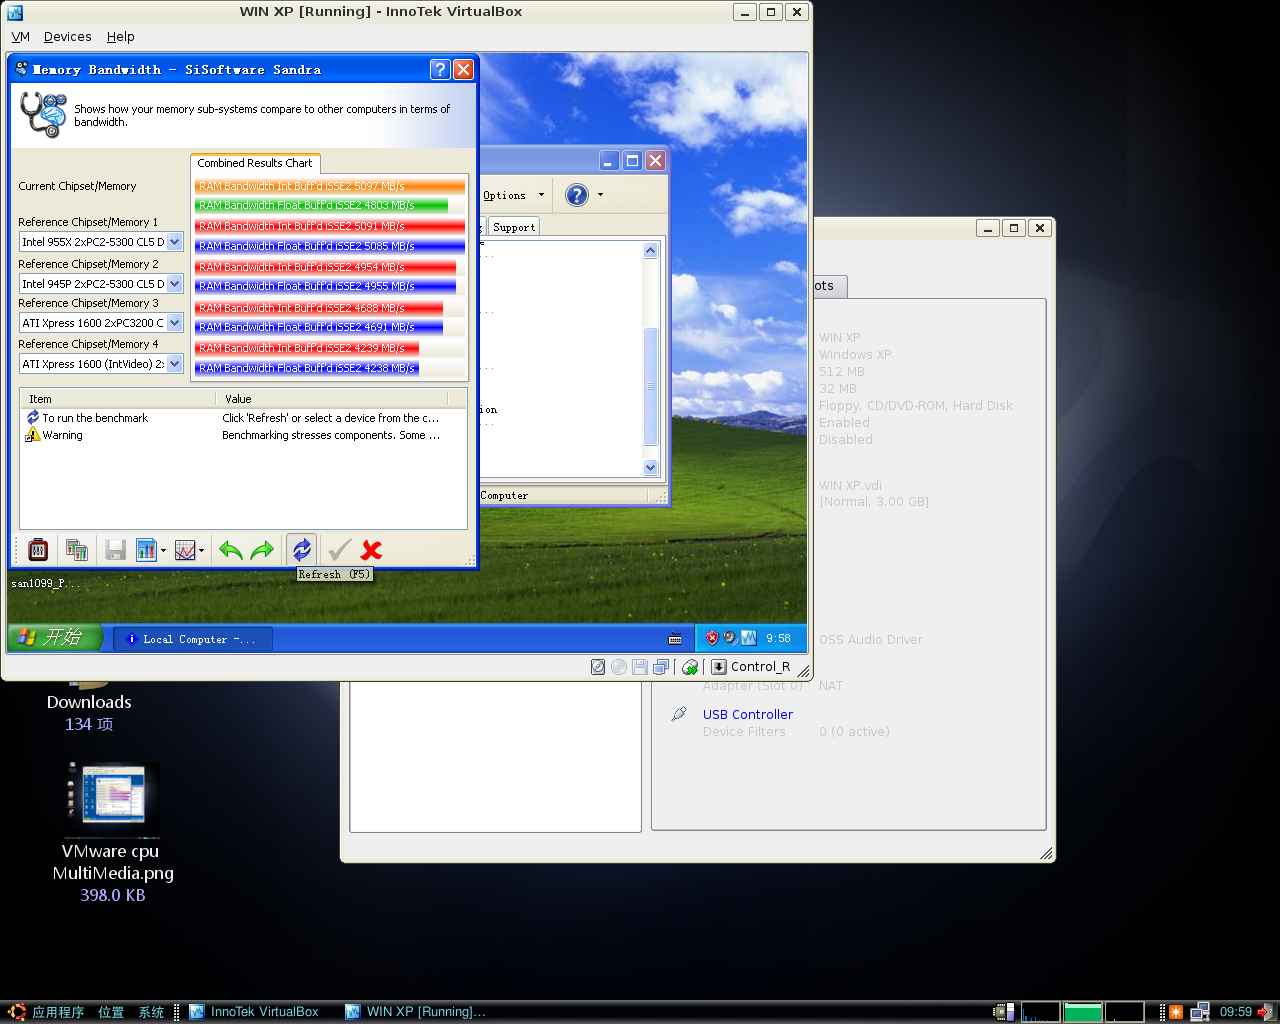This screenshot has width=1280, height=1024.
Task: Click InnoTek VirtualBox button in host taskbar
Action: 254,1012
